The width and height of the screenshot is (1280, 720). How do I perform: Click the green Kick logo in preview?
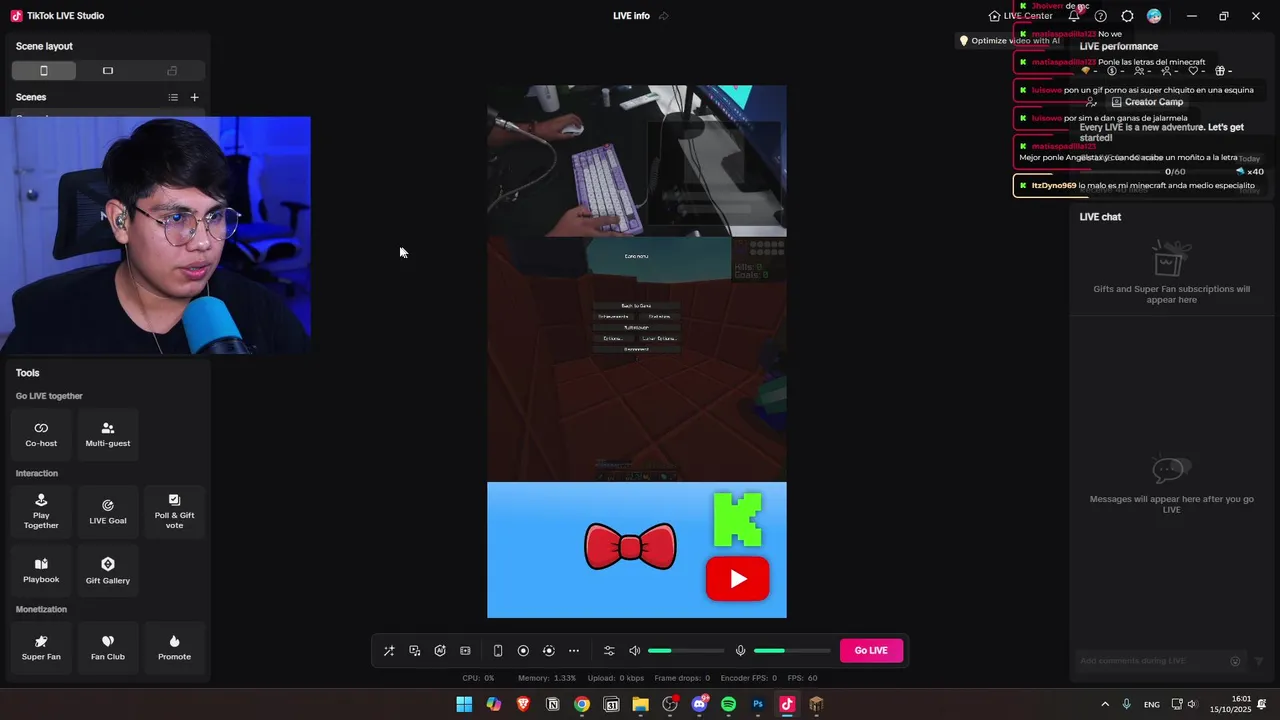pos(738,519)
